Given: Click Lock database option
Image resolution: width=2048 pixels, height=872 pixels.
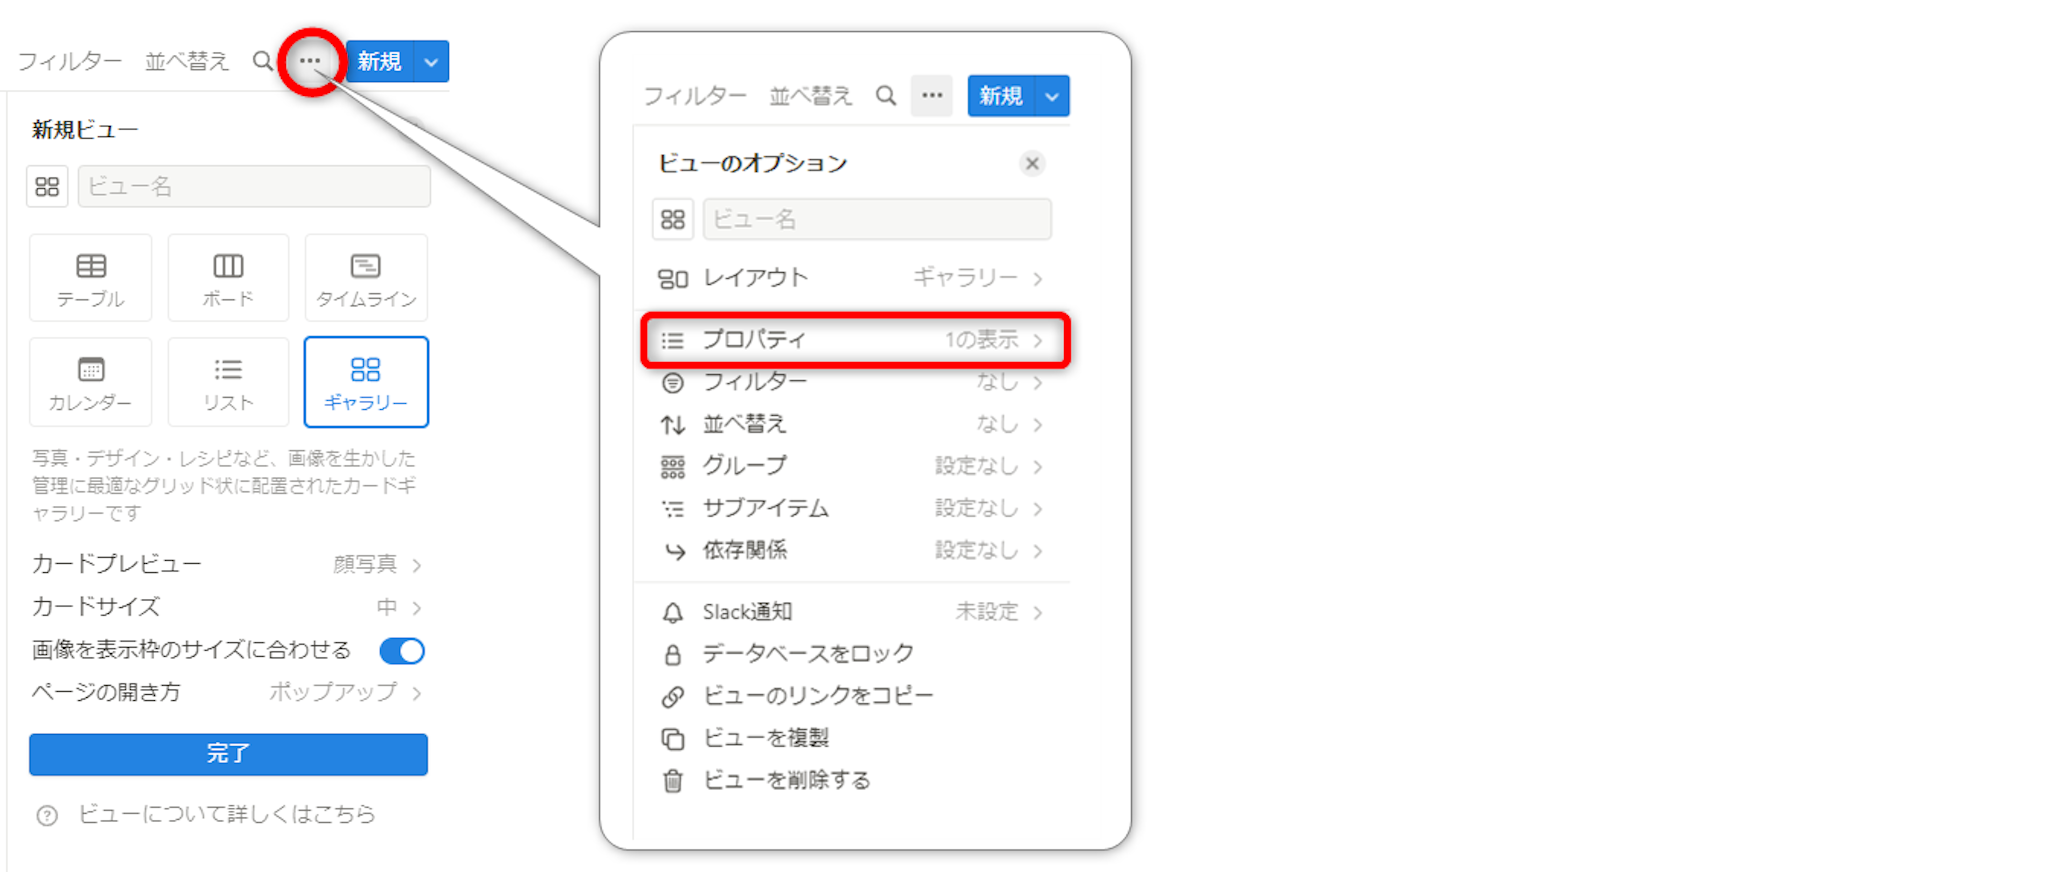Looking at the screenshot, I should pos(807,654).
